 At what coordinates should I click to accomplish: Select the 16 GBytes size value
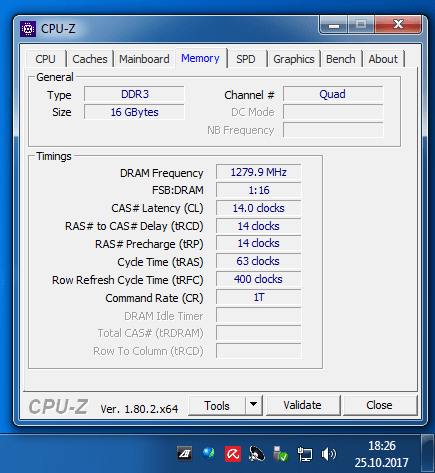(x=134, y=112)
